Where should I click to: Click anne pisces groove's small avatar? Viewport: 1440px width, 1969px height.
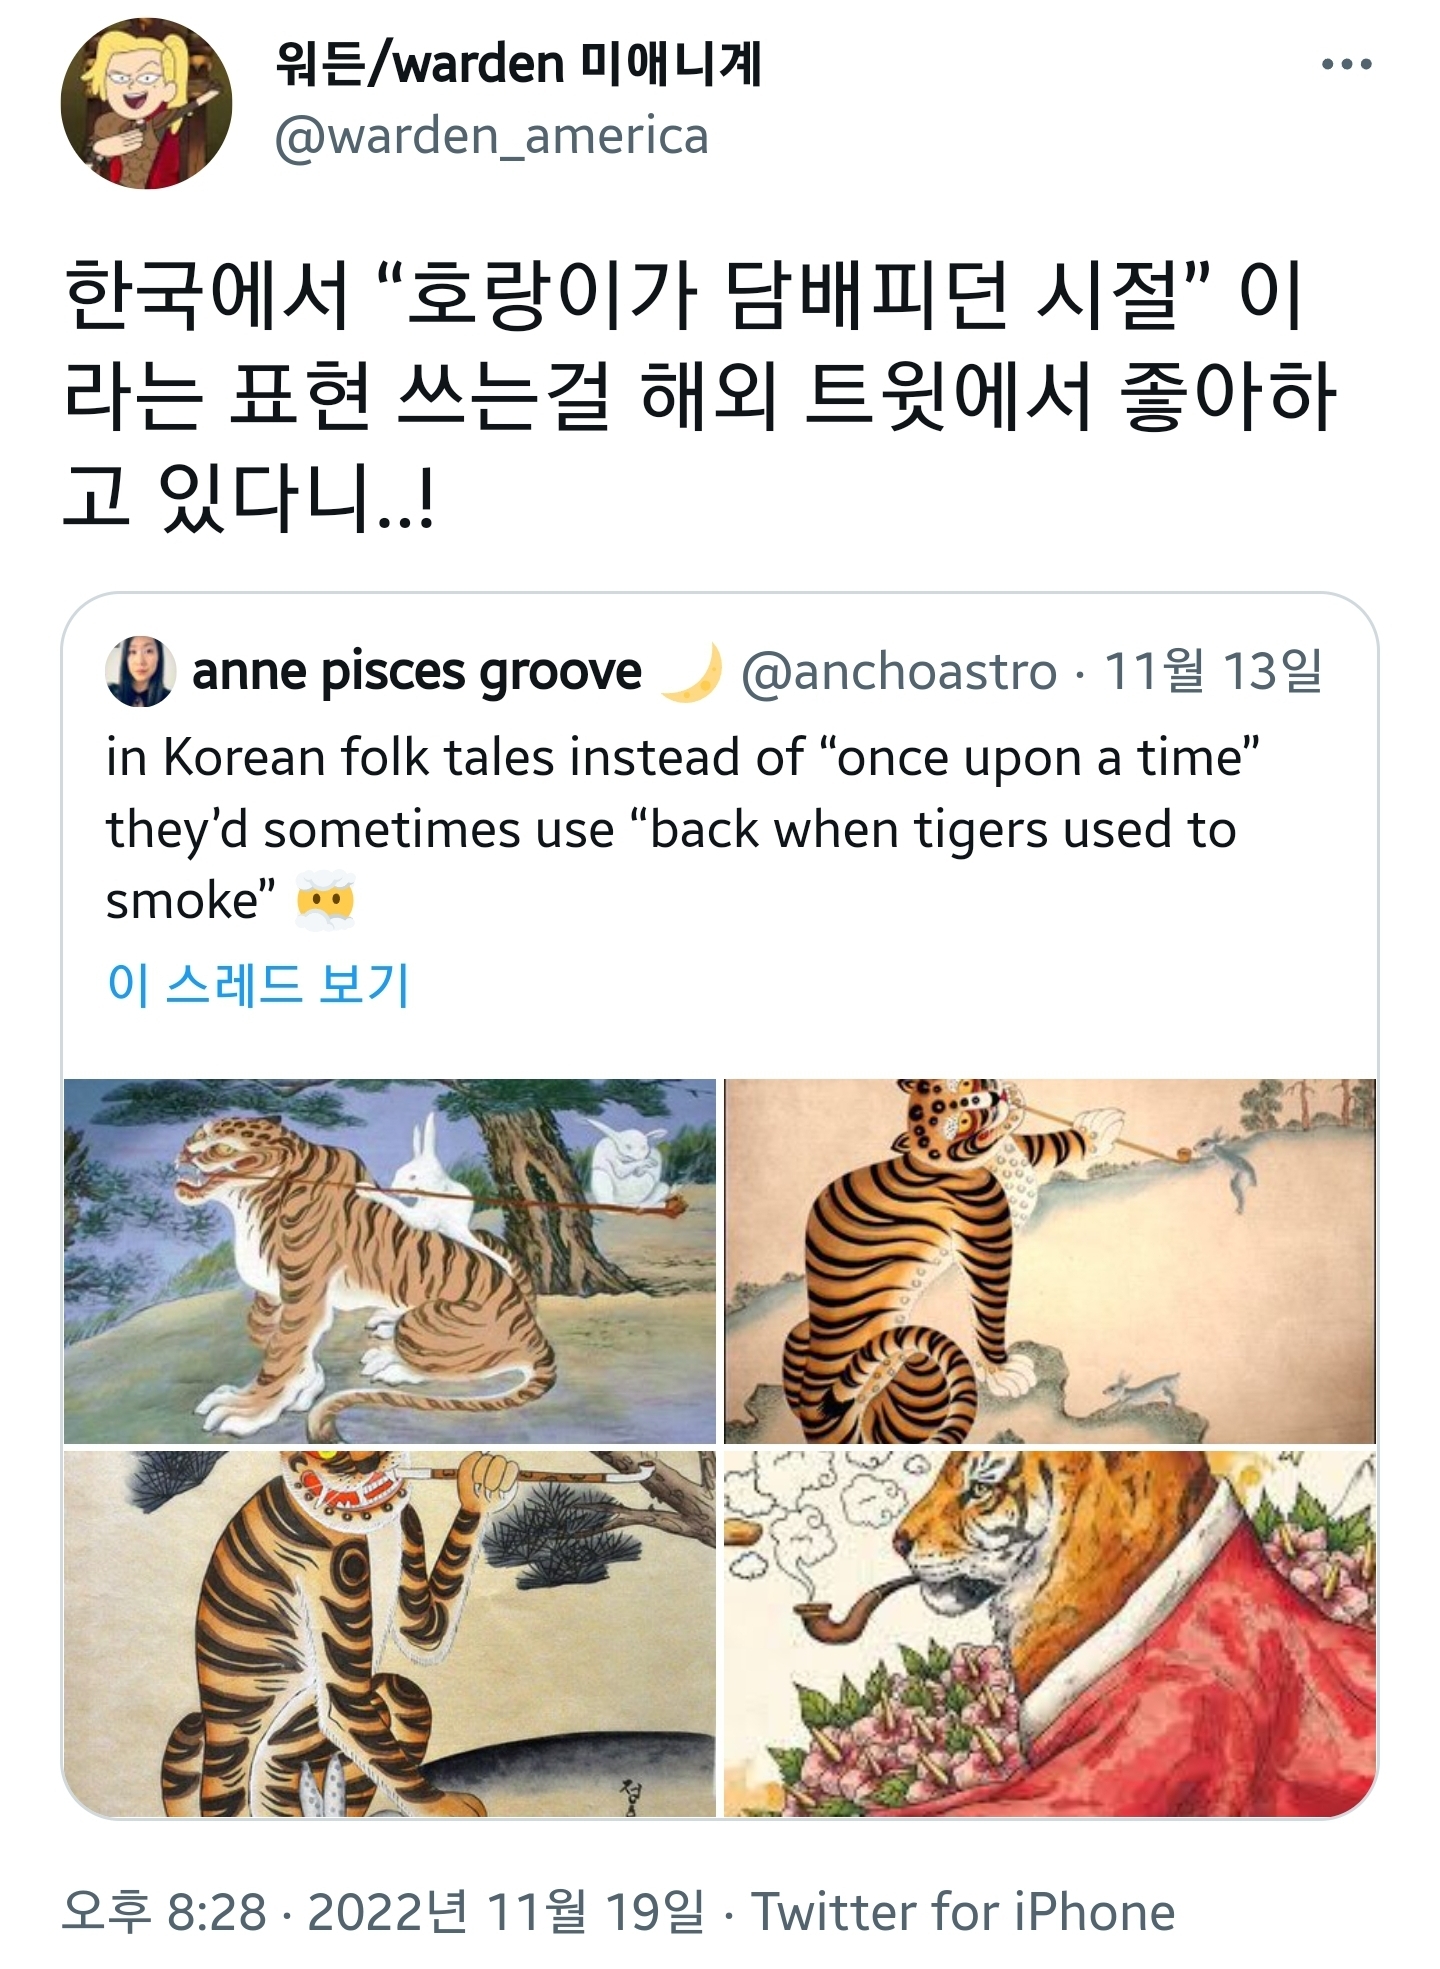click(x=140, y=672)
